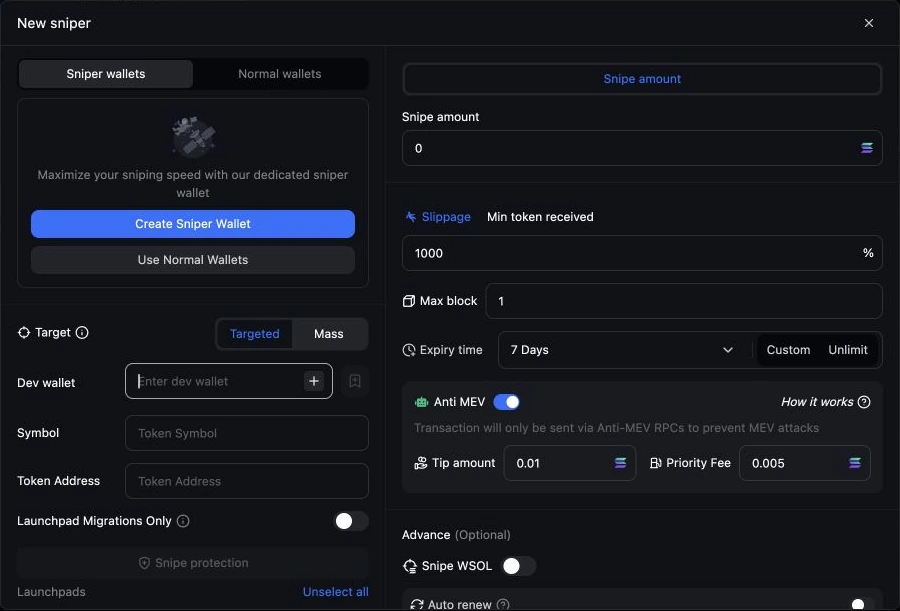Click the slippage percentage field showing 1000

pos(642,253)
